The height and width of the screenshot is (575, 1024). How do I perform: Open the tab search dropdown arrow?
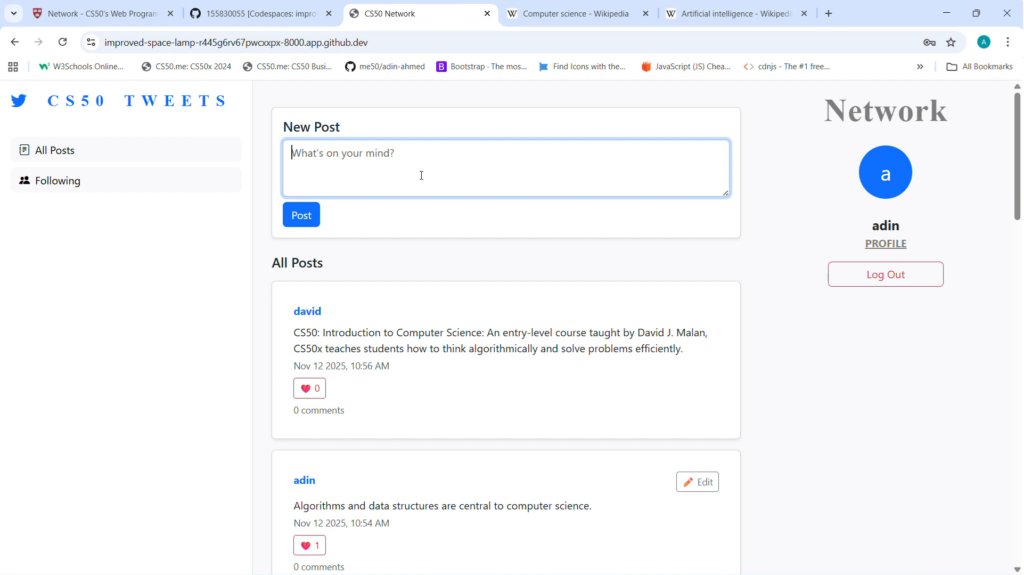tap(14, 13)
